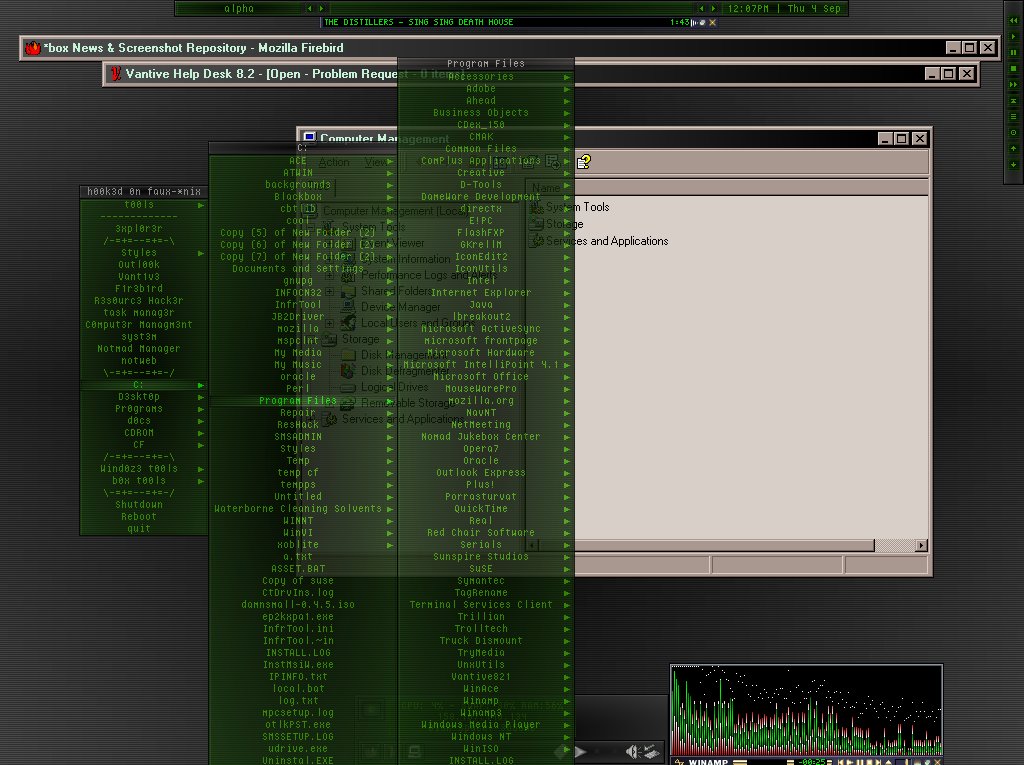This screenshot has width=1030, height=765.
Task: Expand the D3skt0p submenu arrow
Action: [201, 397]
